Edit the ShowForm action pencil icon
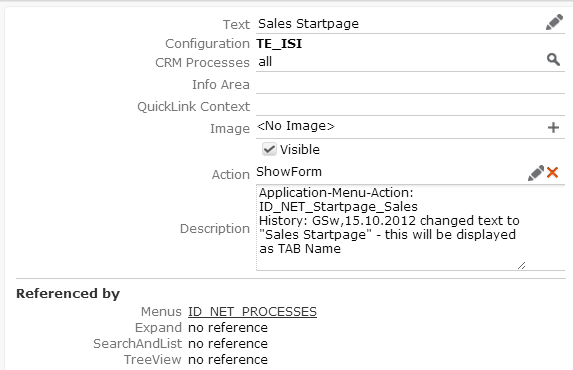Viewport: 573px width, 370px height. pyautogui.click(x=536, y=173)
